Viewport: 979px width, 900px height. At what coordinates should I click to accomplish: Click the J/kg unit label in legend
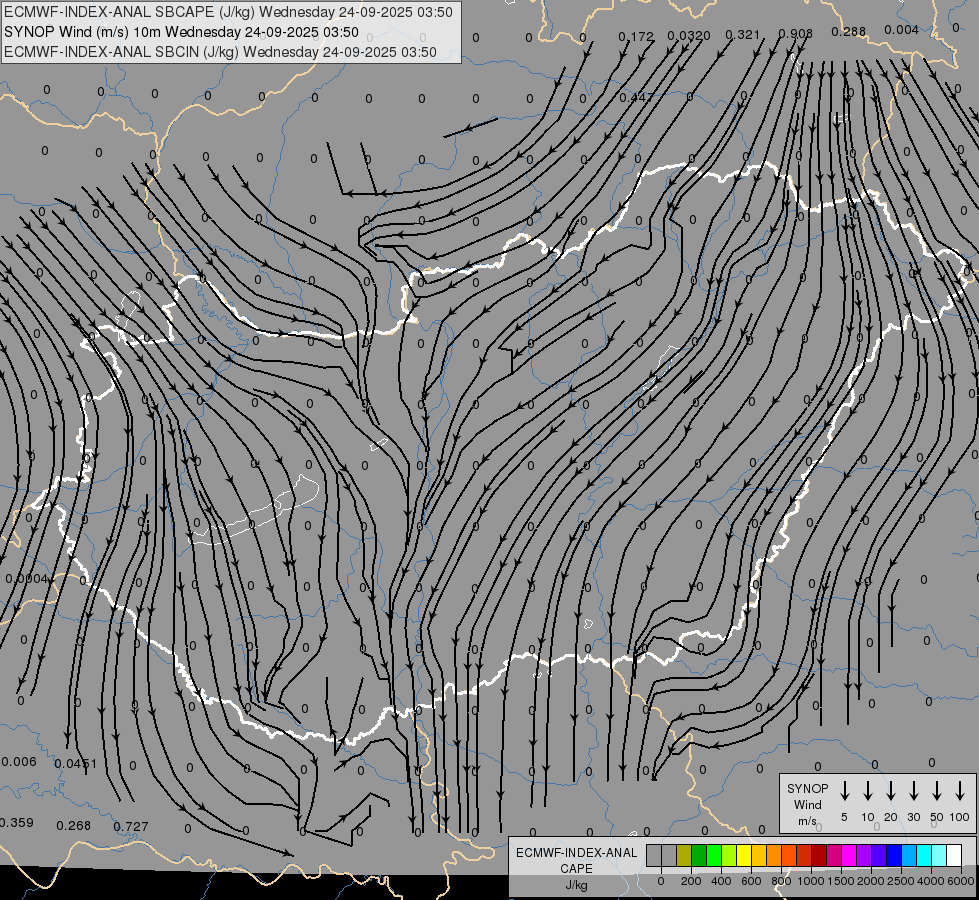576,885
